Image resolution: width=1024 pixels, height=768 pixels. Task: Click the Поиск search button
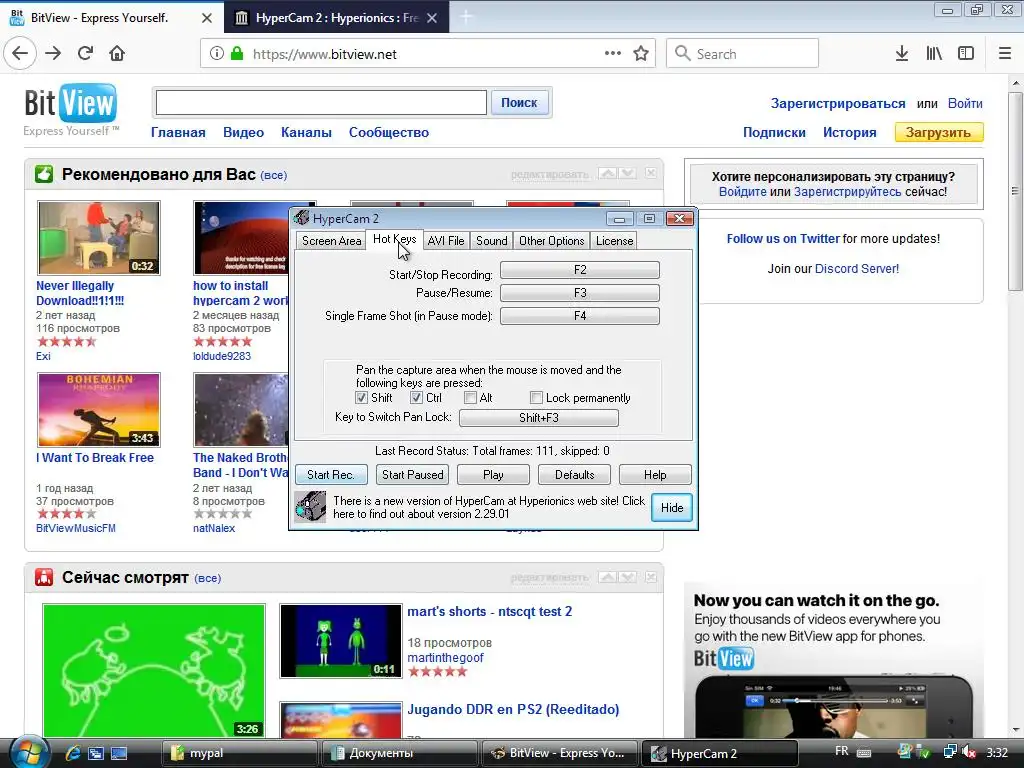519,103
